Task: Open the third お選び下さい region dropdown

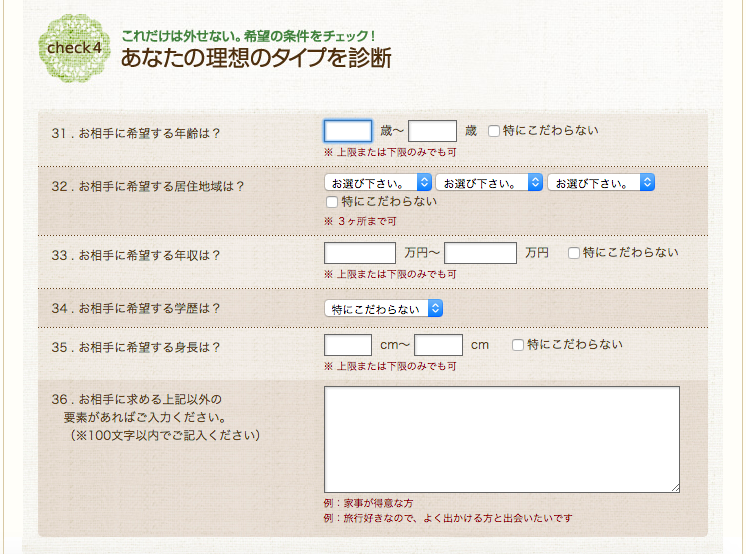Action: click(x=601, y=183)
